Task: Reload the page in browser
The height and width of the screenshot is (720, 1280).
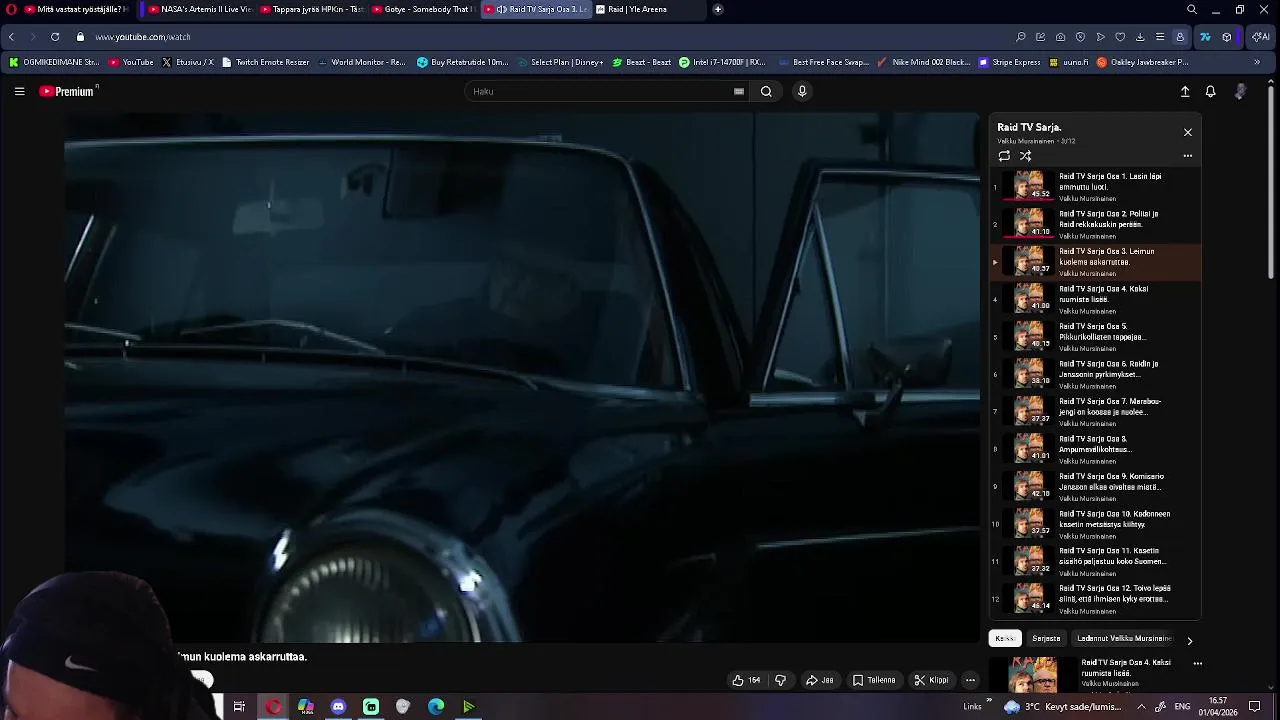Action: 55,37
